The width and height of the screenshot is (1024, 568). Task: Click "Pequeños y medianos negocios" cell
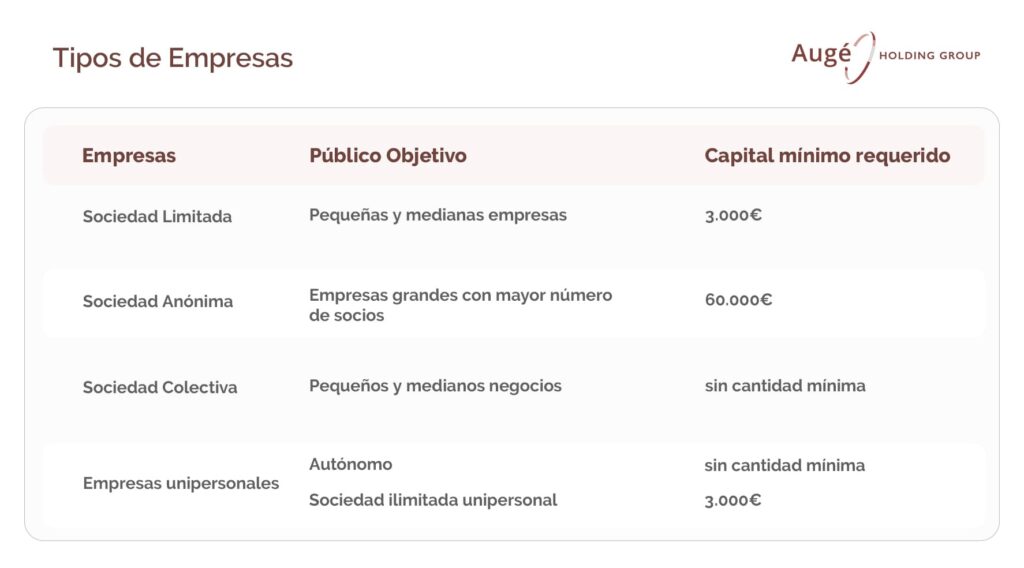pos(435,385)
